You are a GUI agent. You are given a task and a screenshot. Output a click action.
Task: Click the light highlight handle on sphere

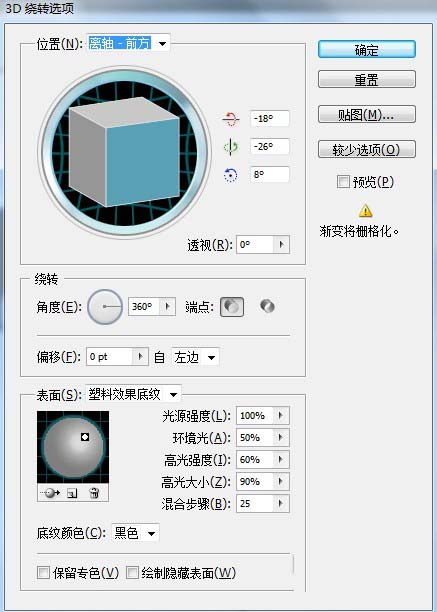(x=85, y=437)
